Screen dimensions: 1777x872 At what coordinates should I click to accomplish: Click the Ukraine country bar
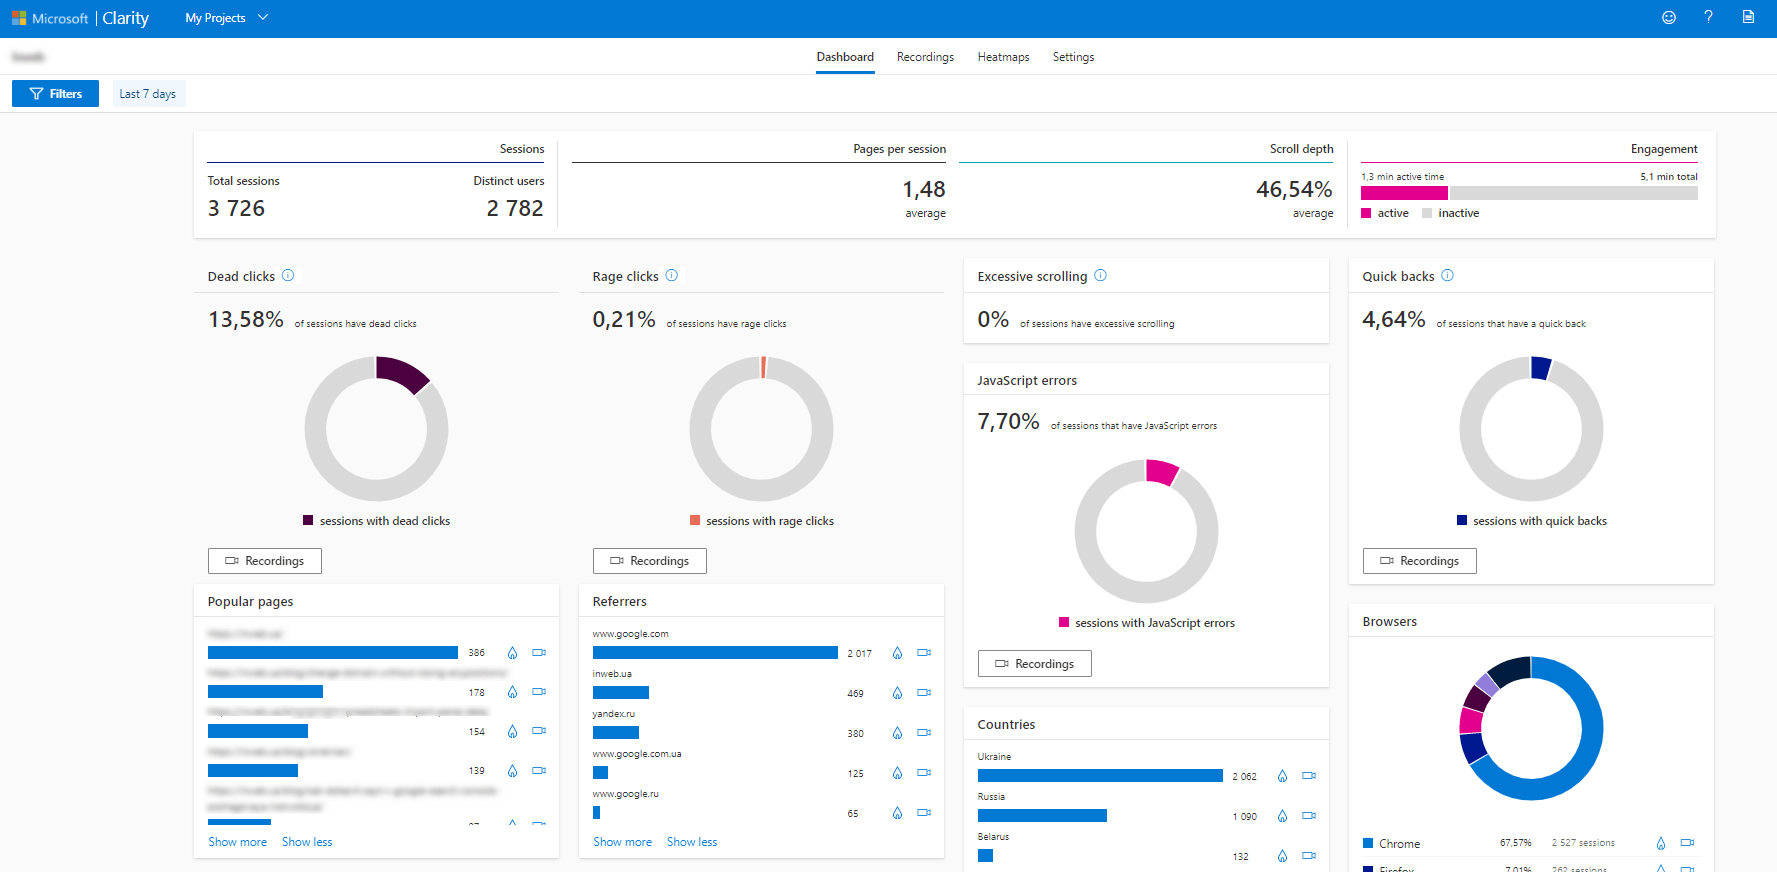1100,776
